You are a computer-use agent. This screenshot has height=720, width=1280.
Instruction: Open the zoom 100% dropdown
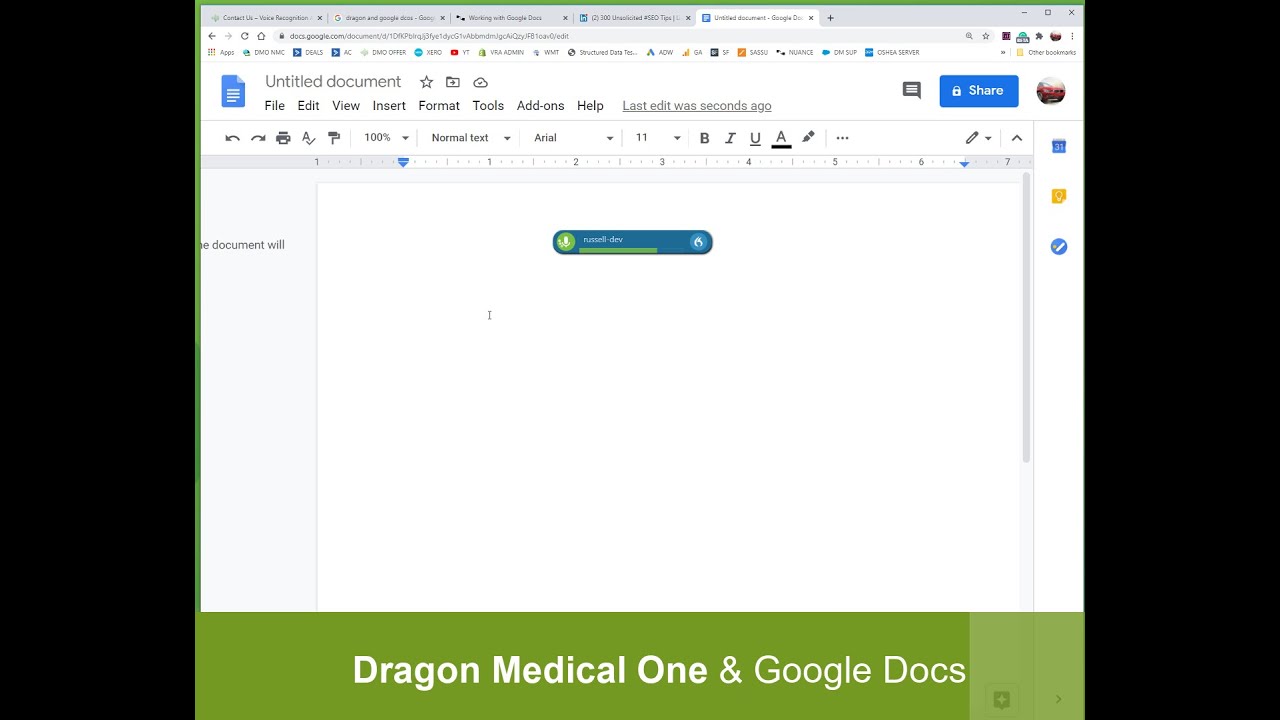click(386, 138)
